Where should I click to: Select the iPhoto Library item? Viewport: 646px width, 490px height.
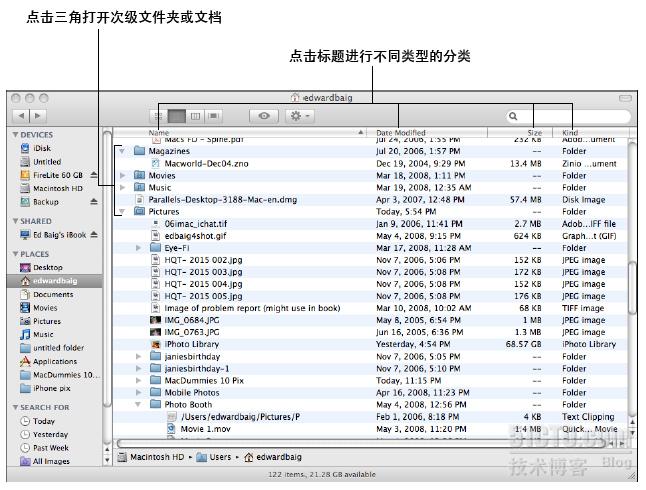pyautogui.click(x=191, y=344)
